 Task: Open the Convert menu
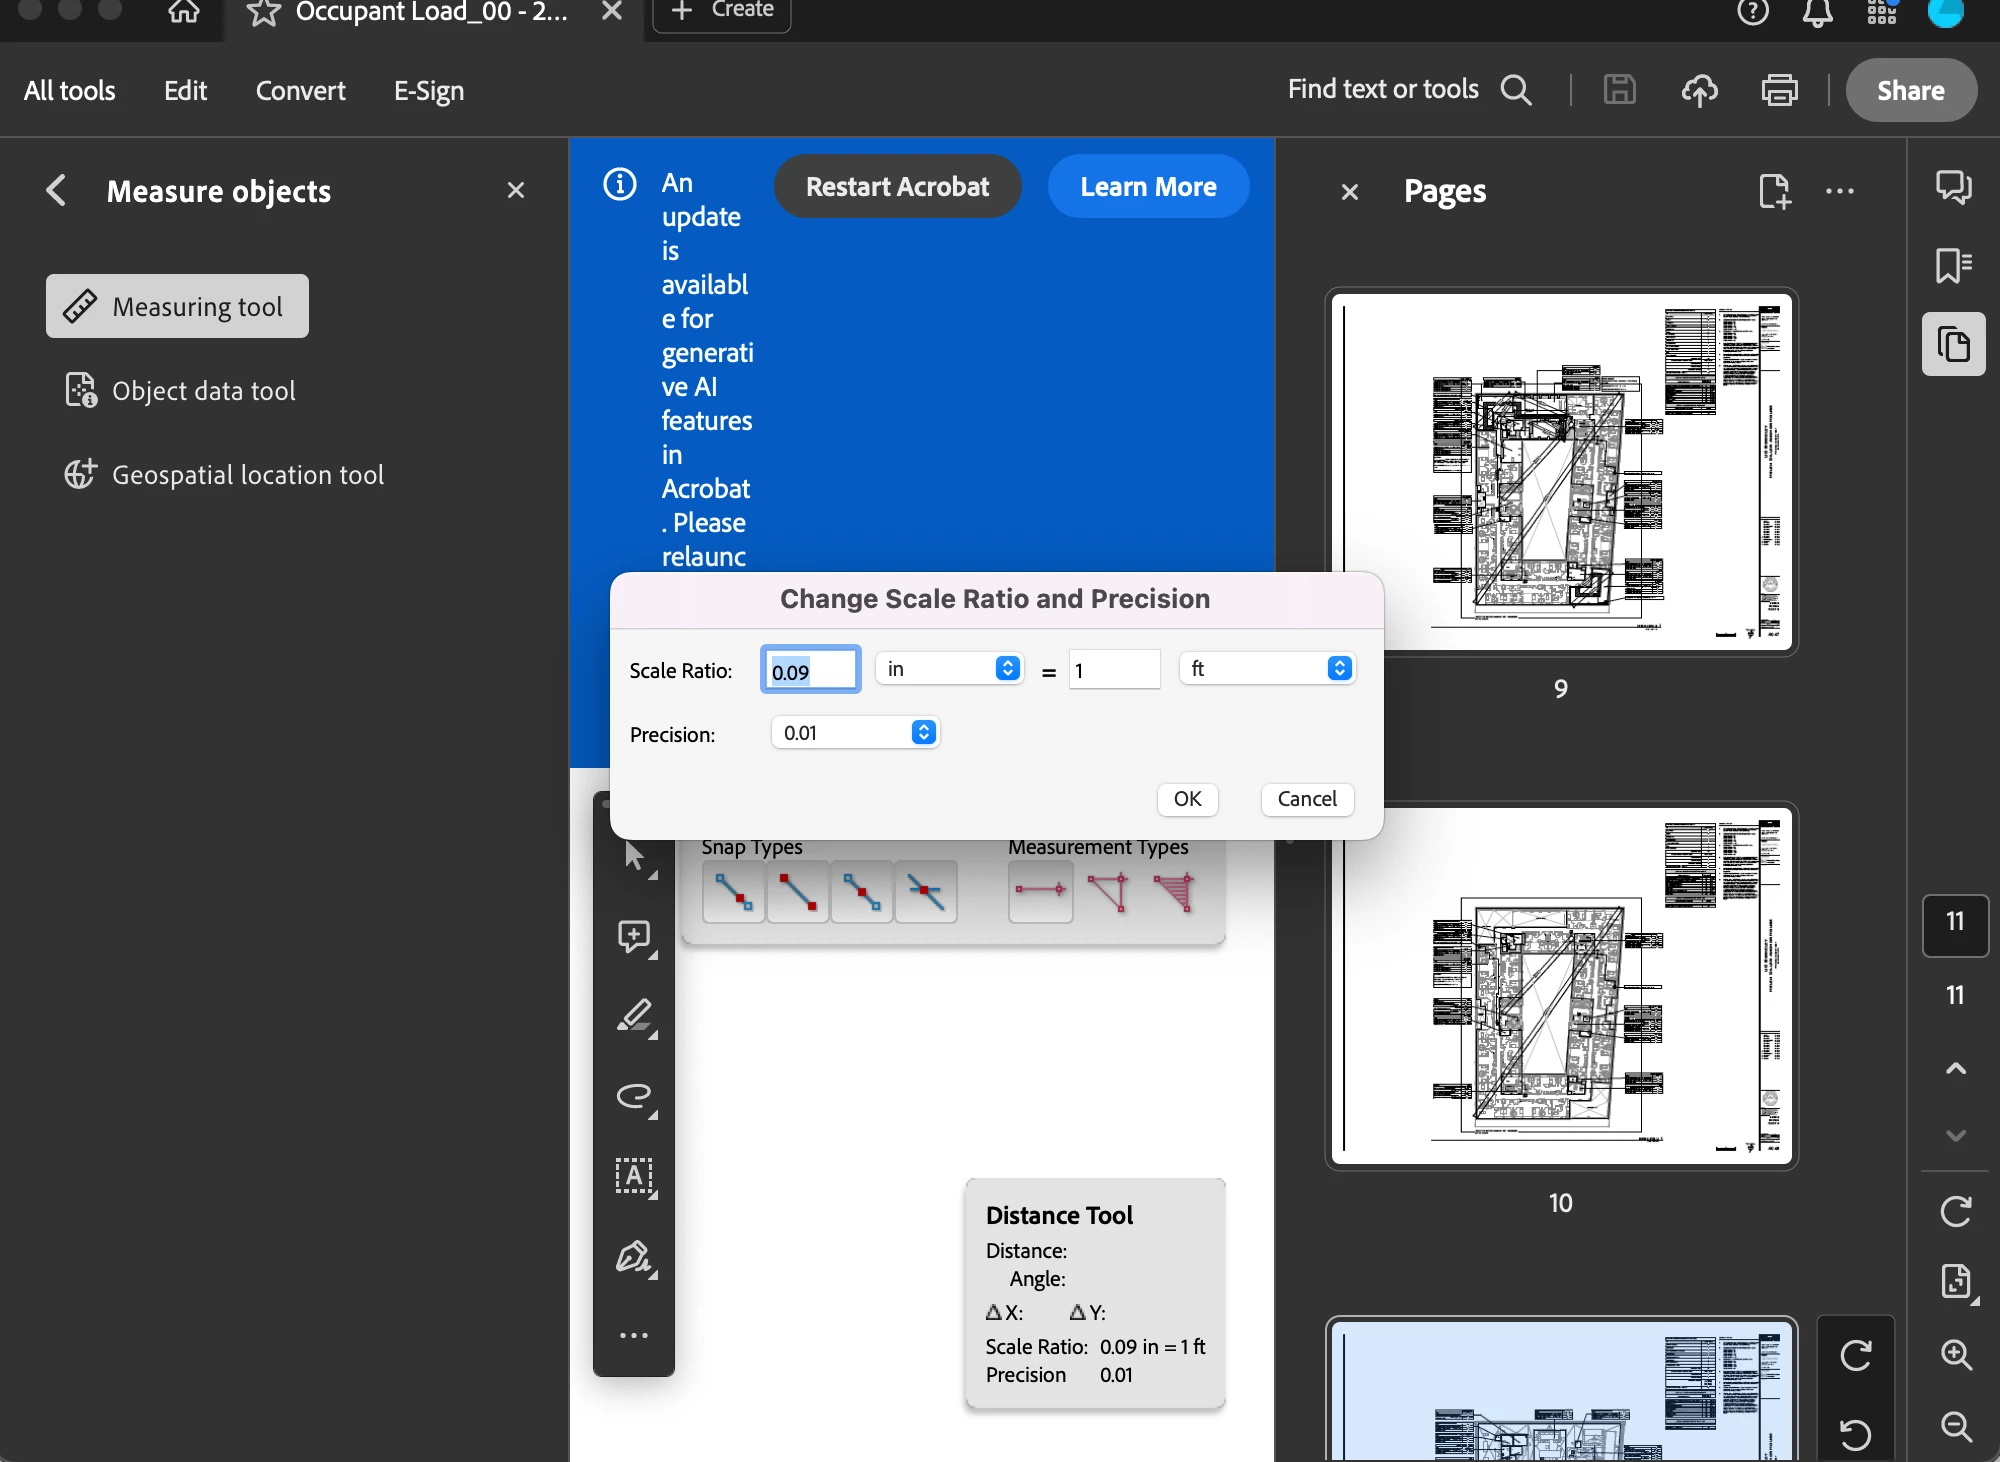pyautogui.click(x=300, y=90)
